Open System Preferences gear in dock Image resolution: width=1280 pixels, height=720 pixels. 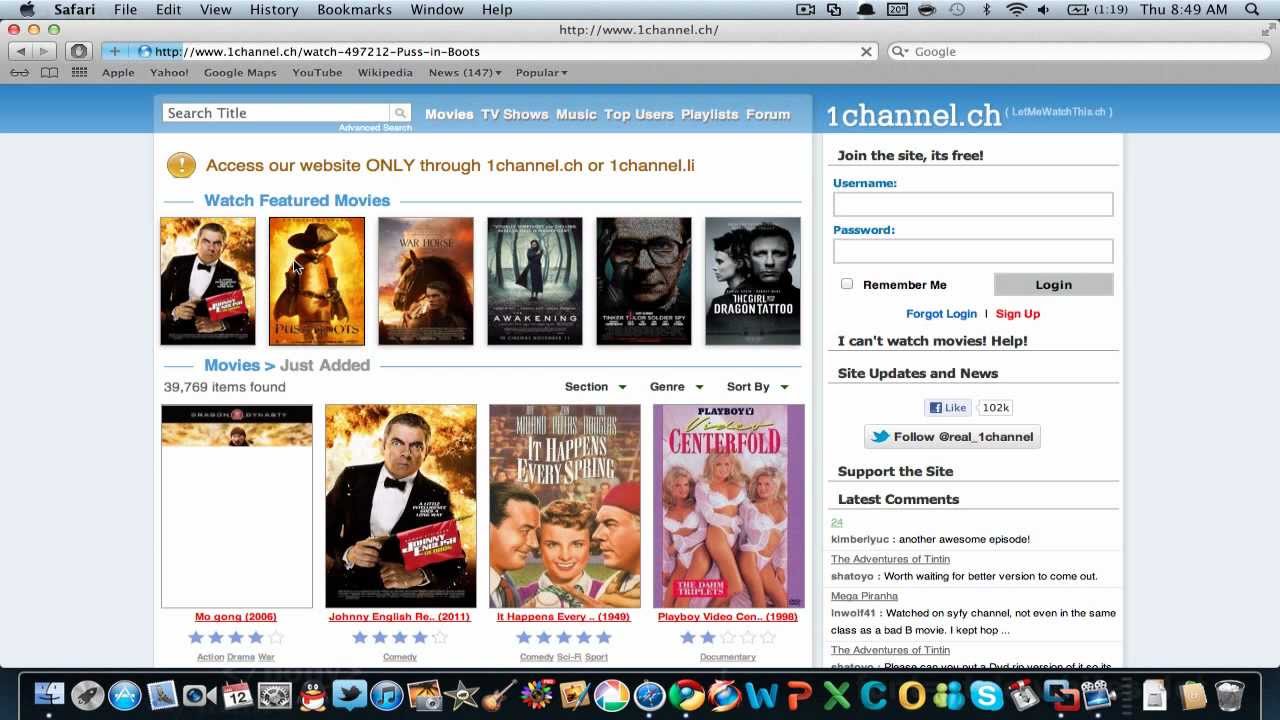(274, 694)
